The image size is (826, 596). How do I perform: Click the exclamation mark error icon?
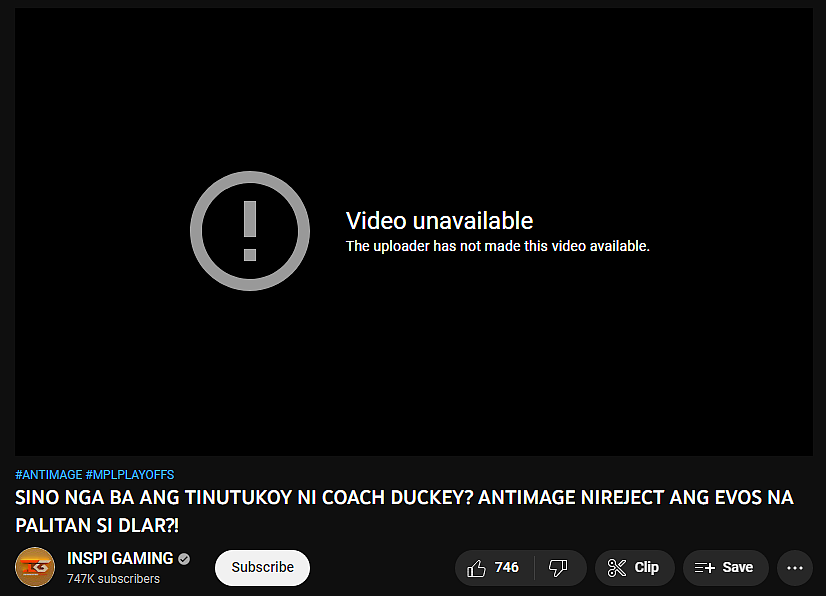pos(250,231)
